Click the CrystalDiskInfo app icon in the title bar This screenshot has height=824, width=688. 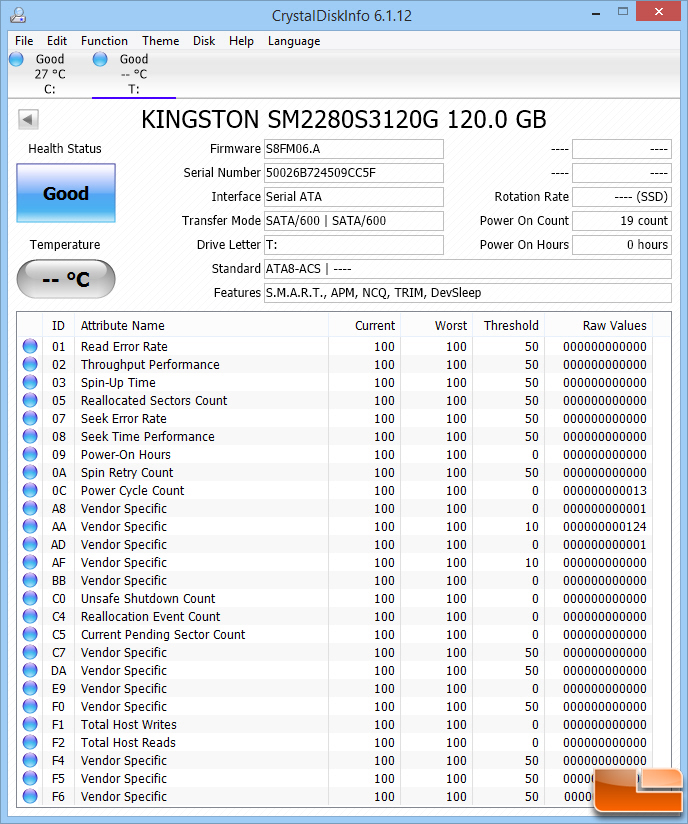click(18, 15)
